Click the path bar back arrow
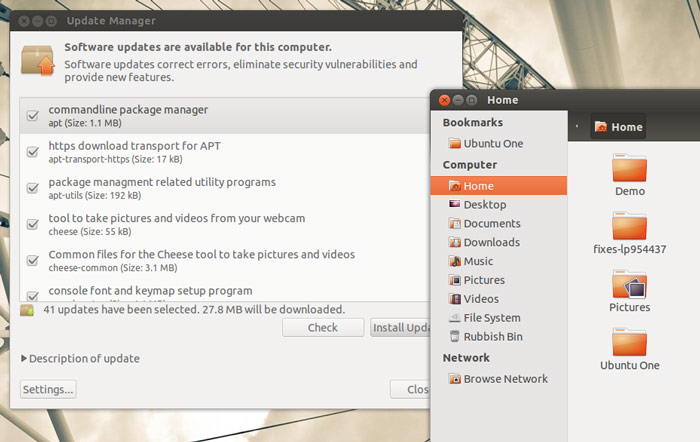This screenshot has width=700, height=442. click(x=577, y=126)
